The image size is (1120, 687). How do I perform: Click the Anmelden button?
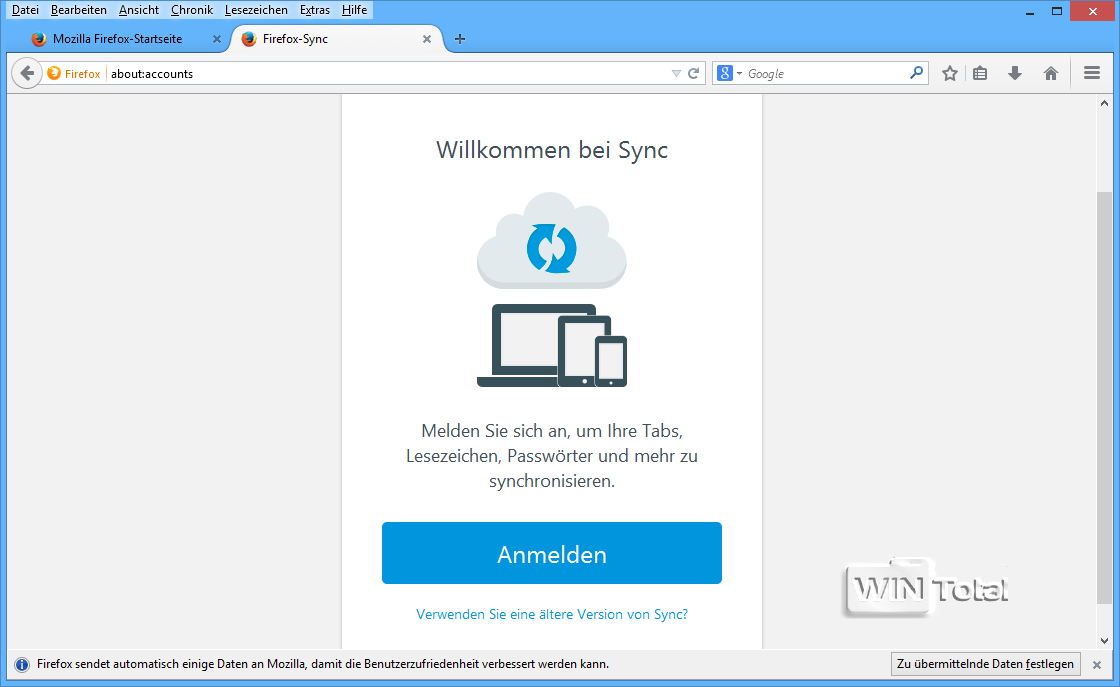(x=551, y=553)
